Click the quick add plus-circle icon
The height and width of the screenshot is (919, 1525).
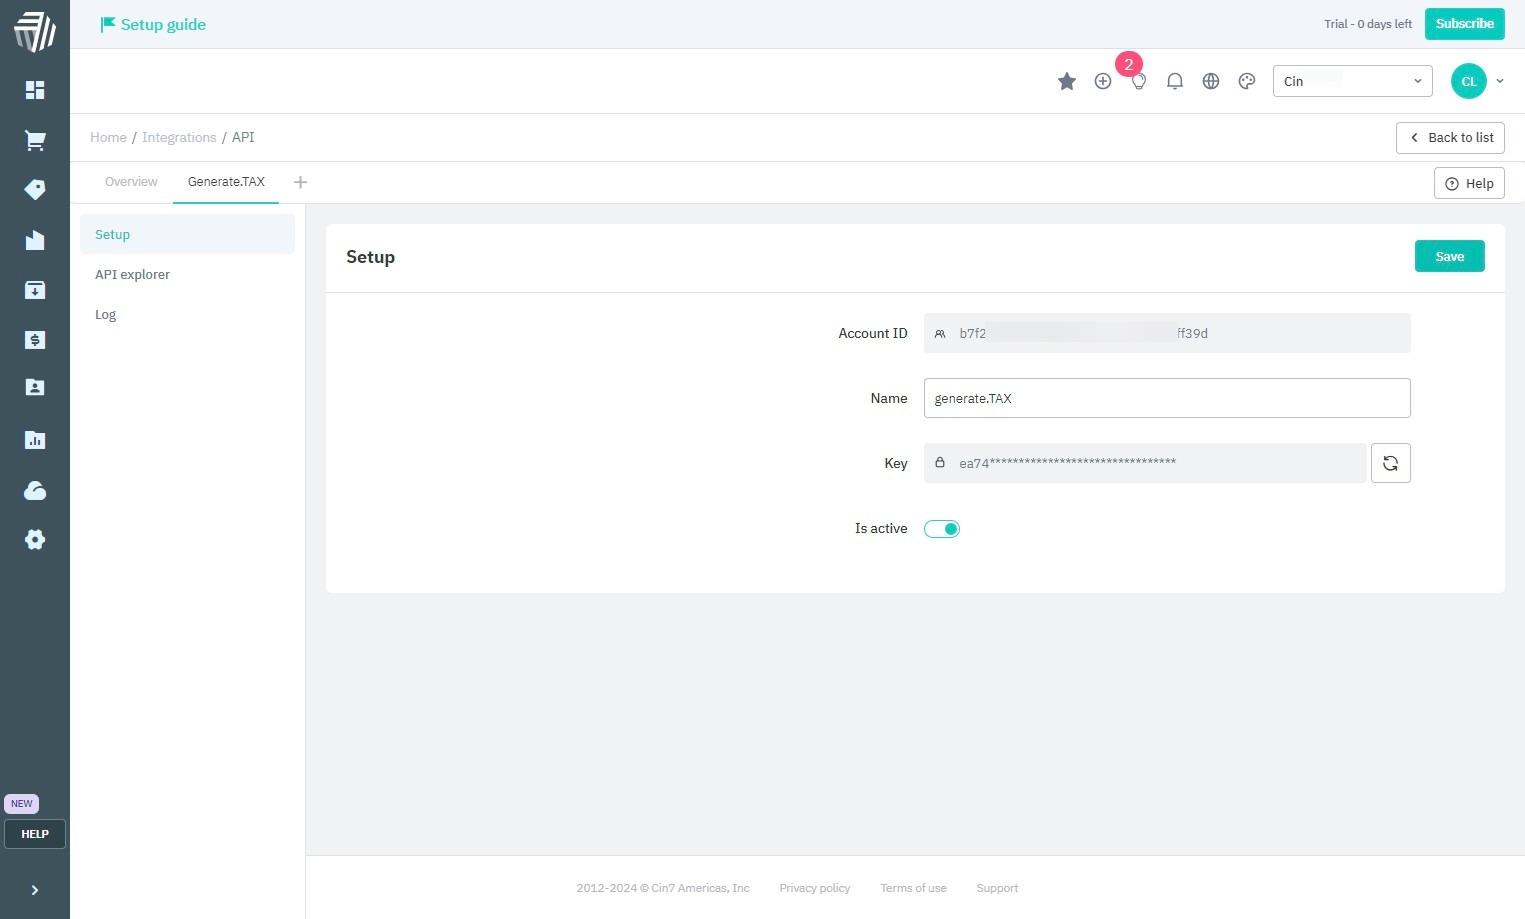(x=1103, y=81)
